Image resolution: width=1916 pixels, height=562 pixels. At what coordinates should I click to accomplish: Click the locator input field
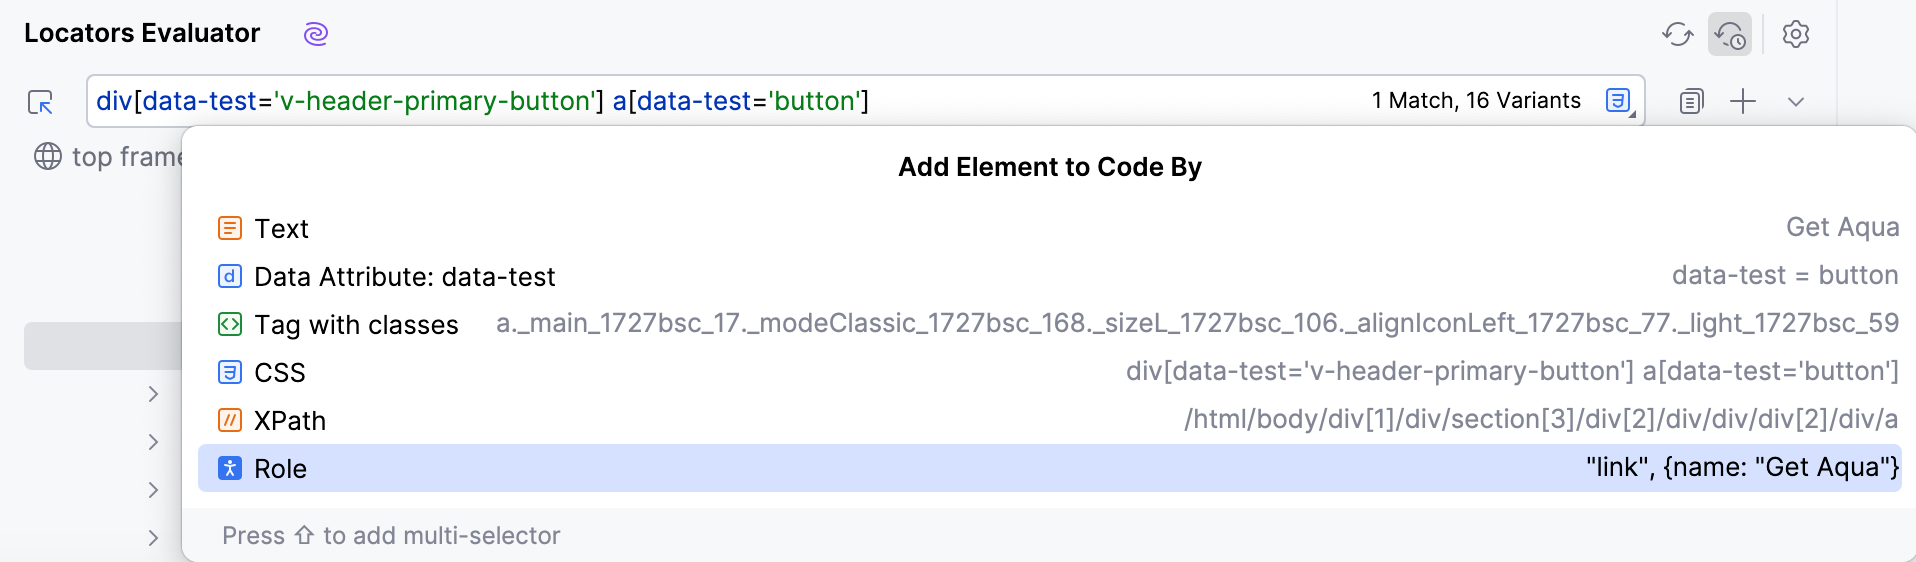pyautogui.click(x=700, y=101)
